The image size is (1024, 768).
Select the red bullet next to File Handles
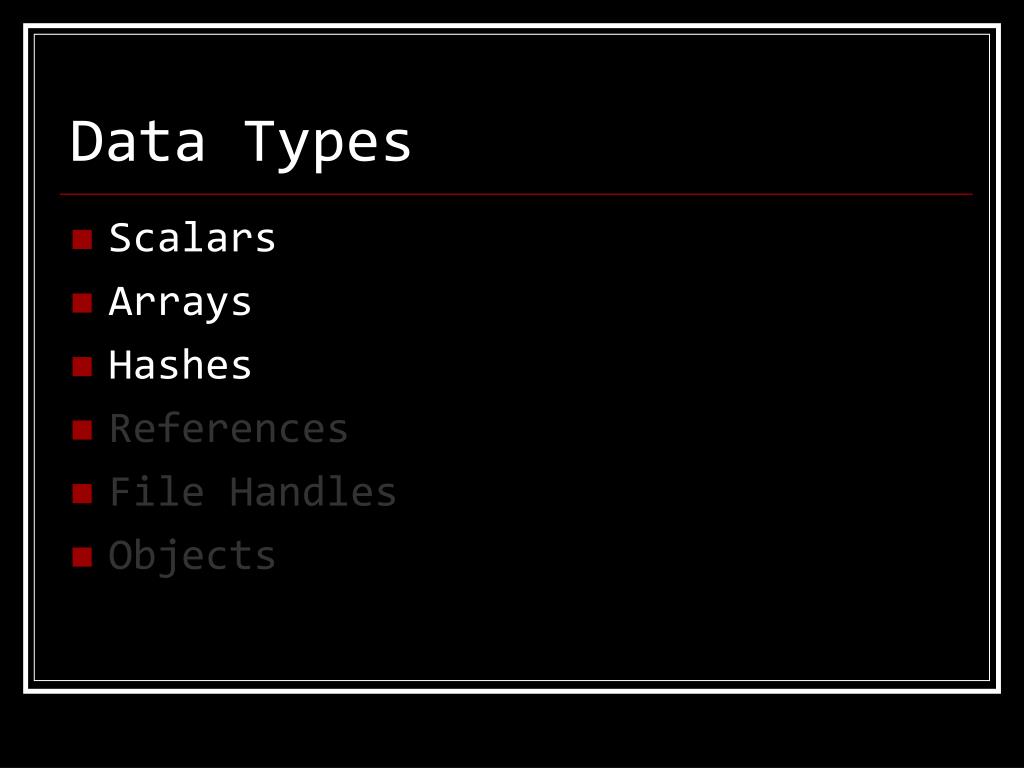pos(82,493)
